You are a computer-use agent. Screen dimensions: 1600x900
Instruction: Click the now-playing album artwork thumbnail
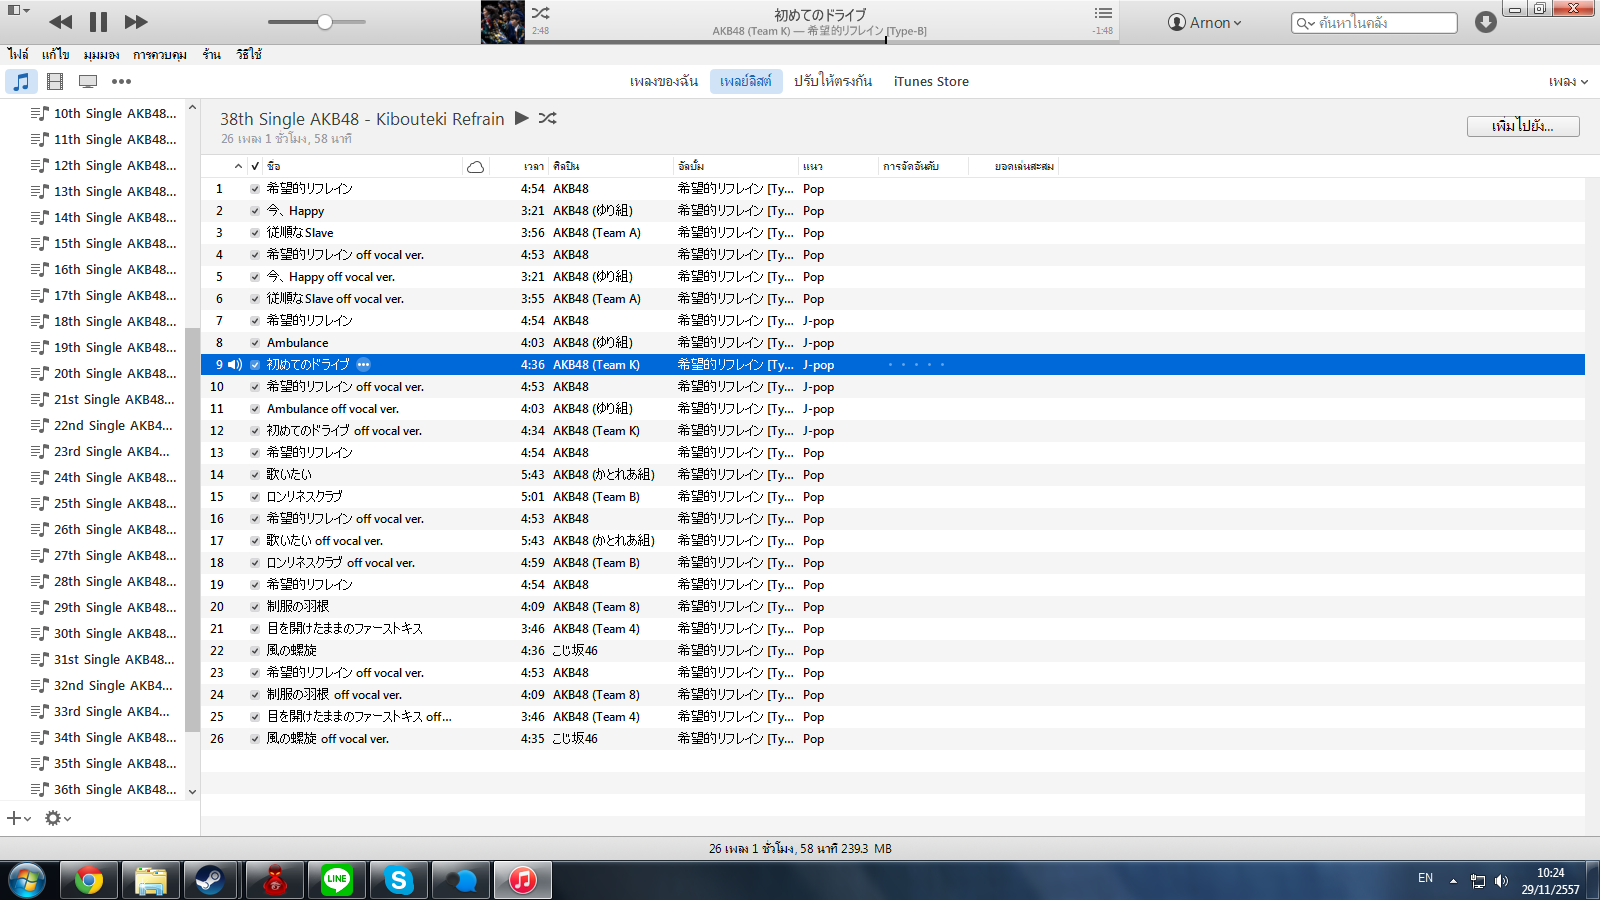503,22
